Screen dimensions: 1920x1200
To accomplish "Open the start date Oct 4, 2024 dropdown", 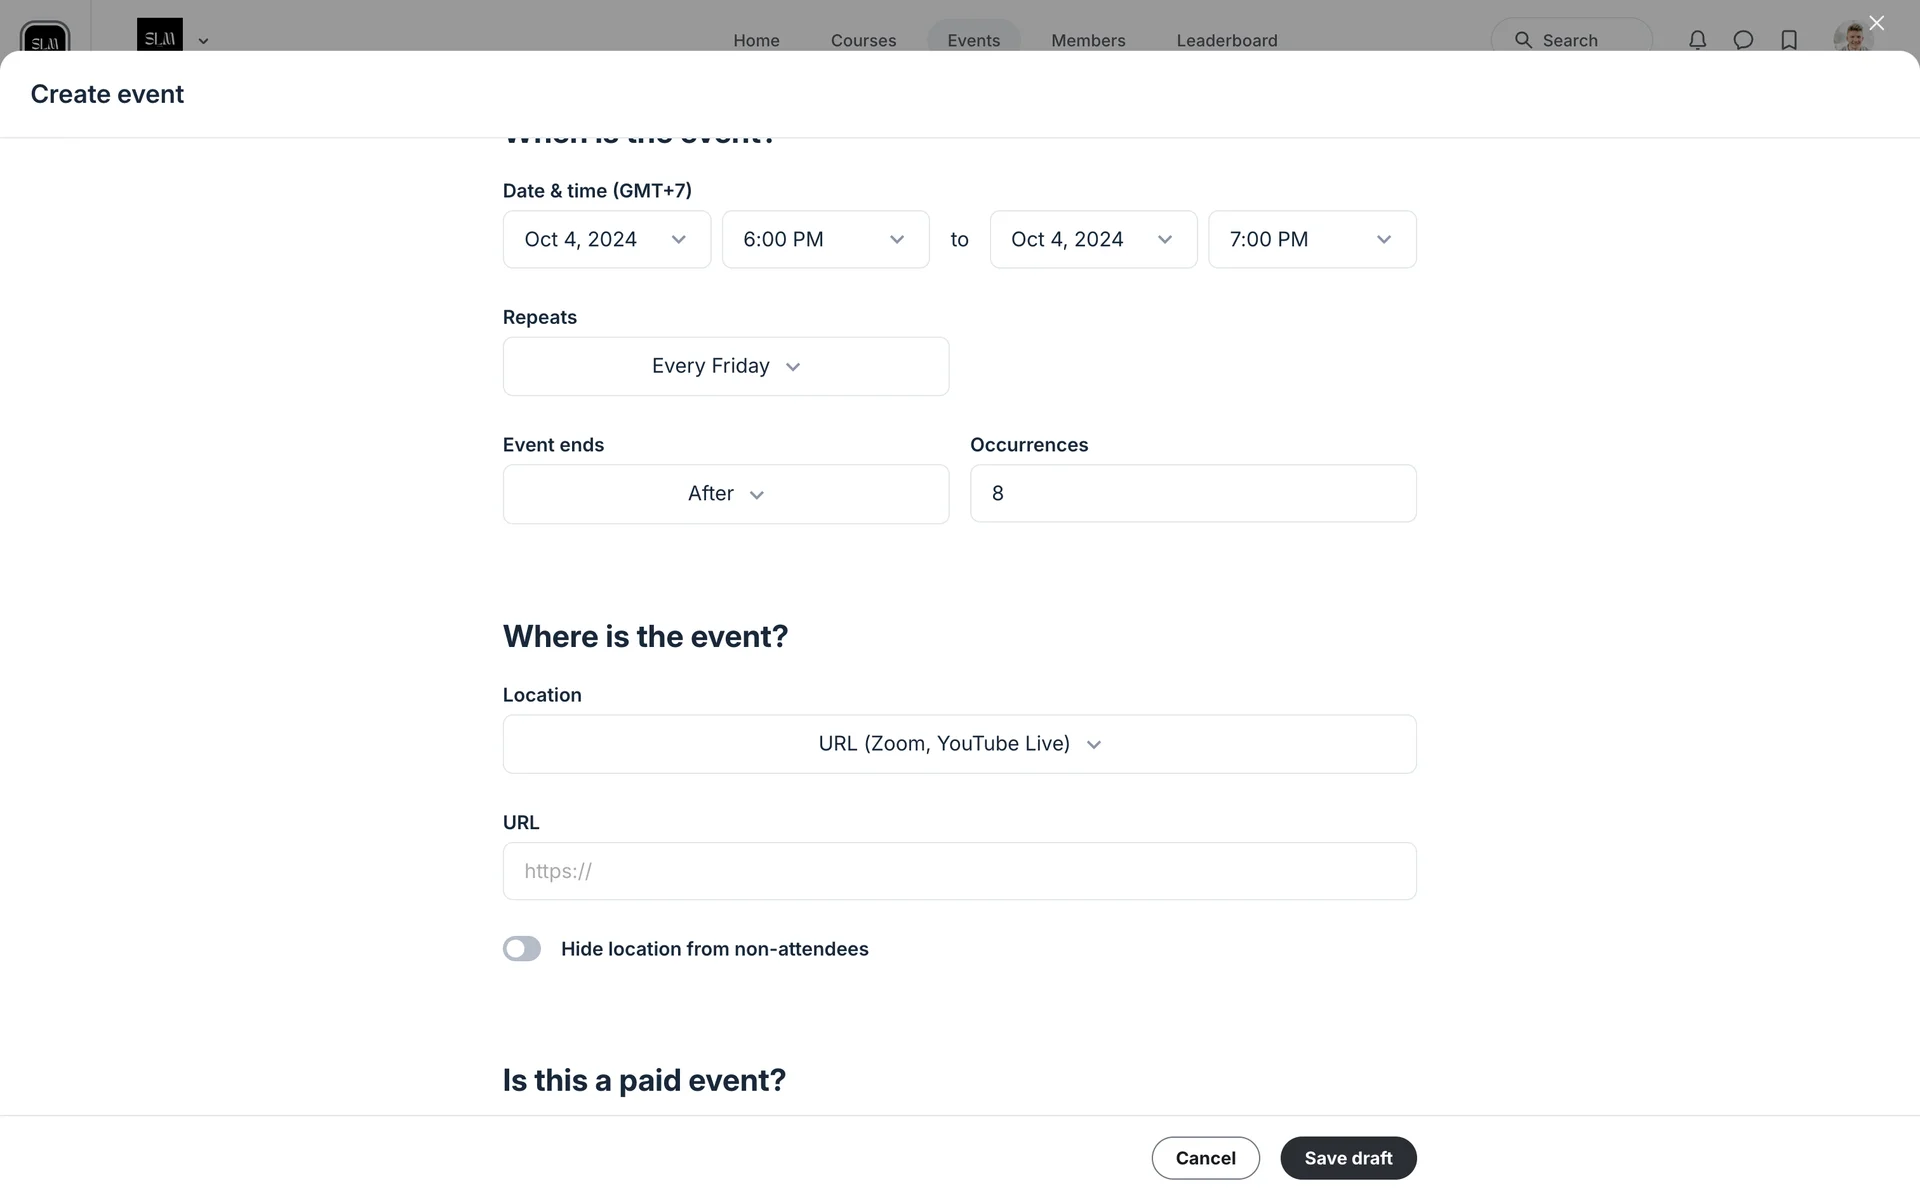I will (x=606, y=240).
